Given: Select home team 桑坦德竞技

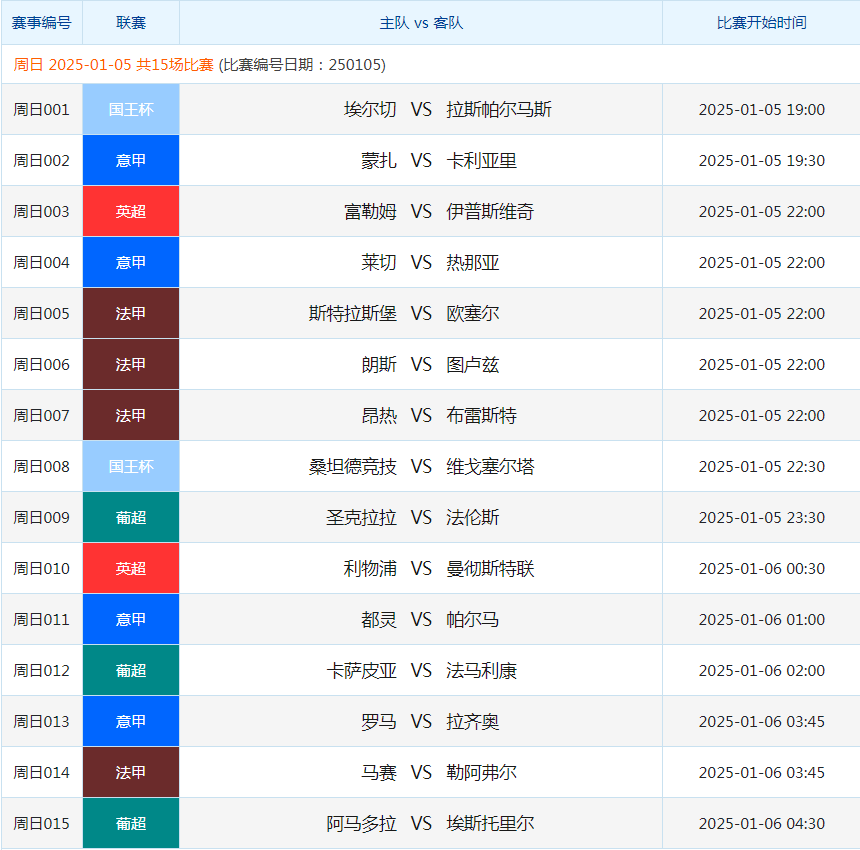Looking at the screenshot, I should pos(353,467).
